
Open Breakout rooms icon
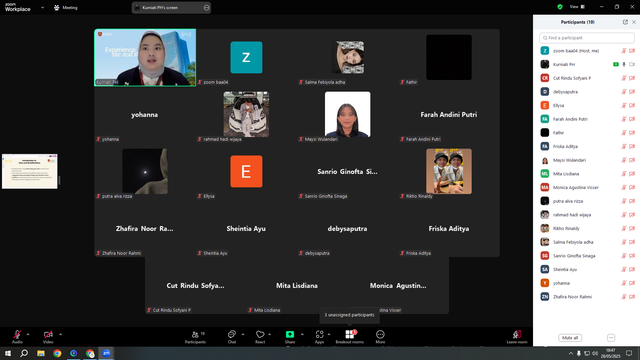click(350, 334)
